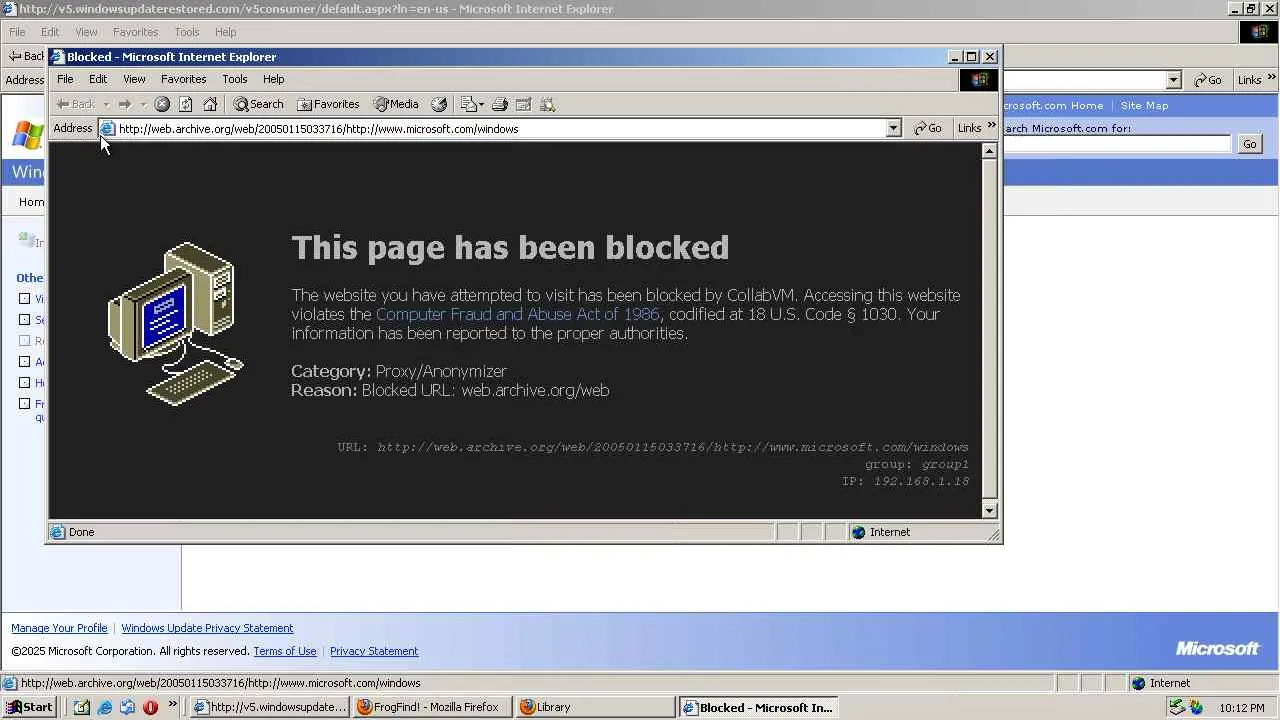Click the 'This page has been blocked' heading
1280x720 pixels.
coord(510,248)
